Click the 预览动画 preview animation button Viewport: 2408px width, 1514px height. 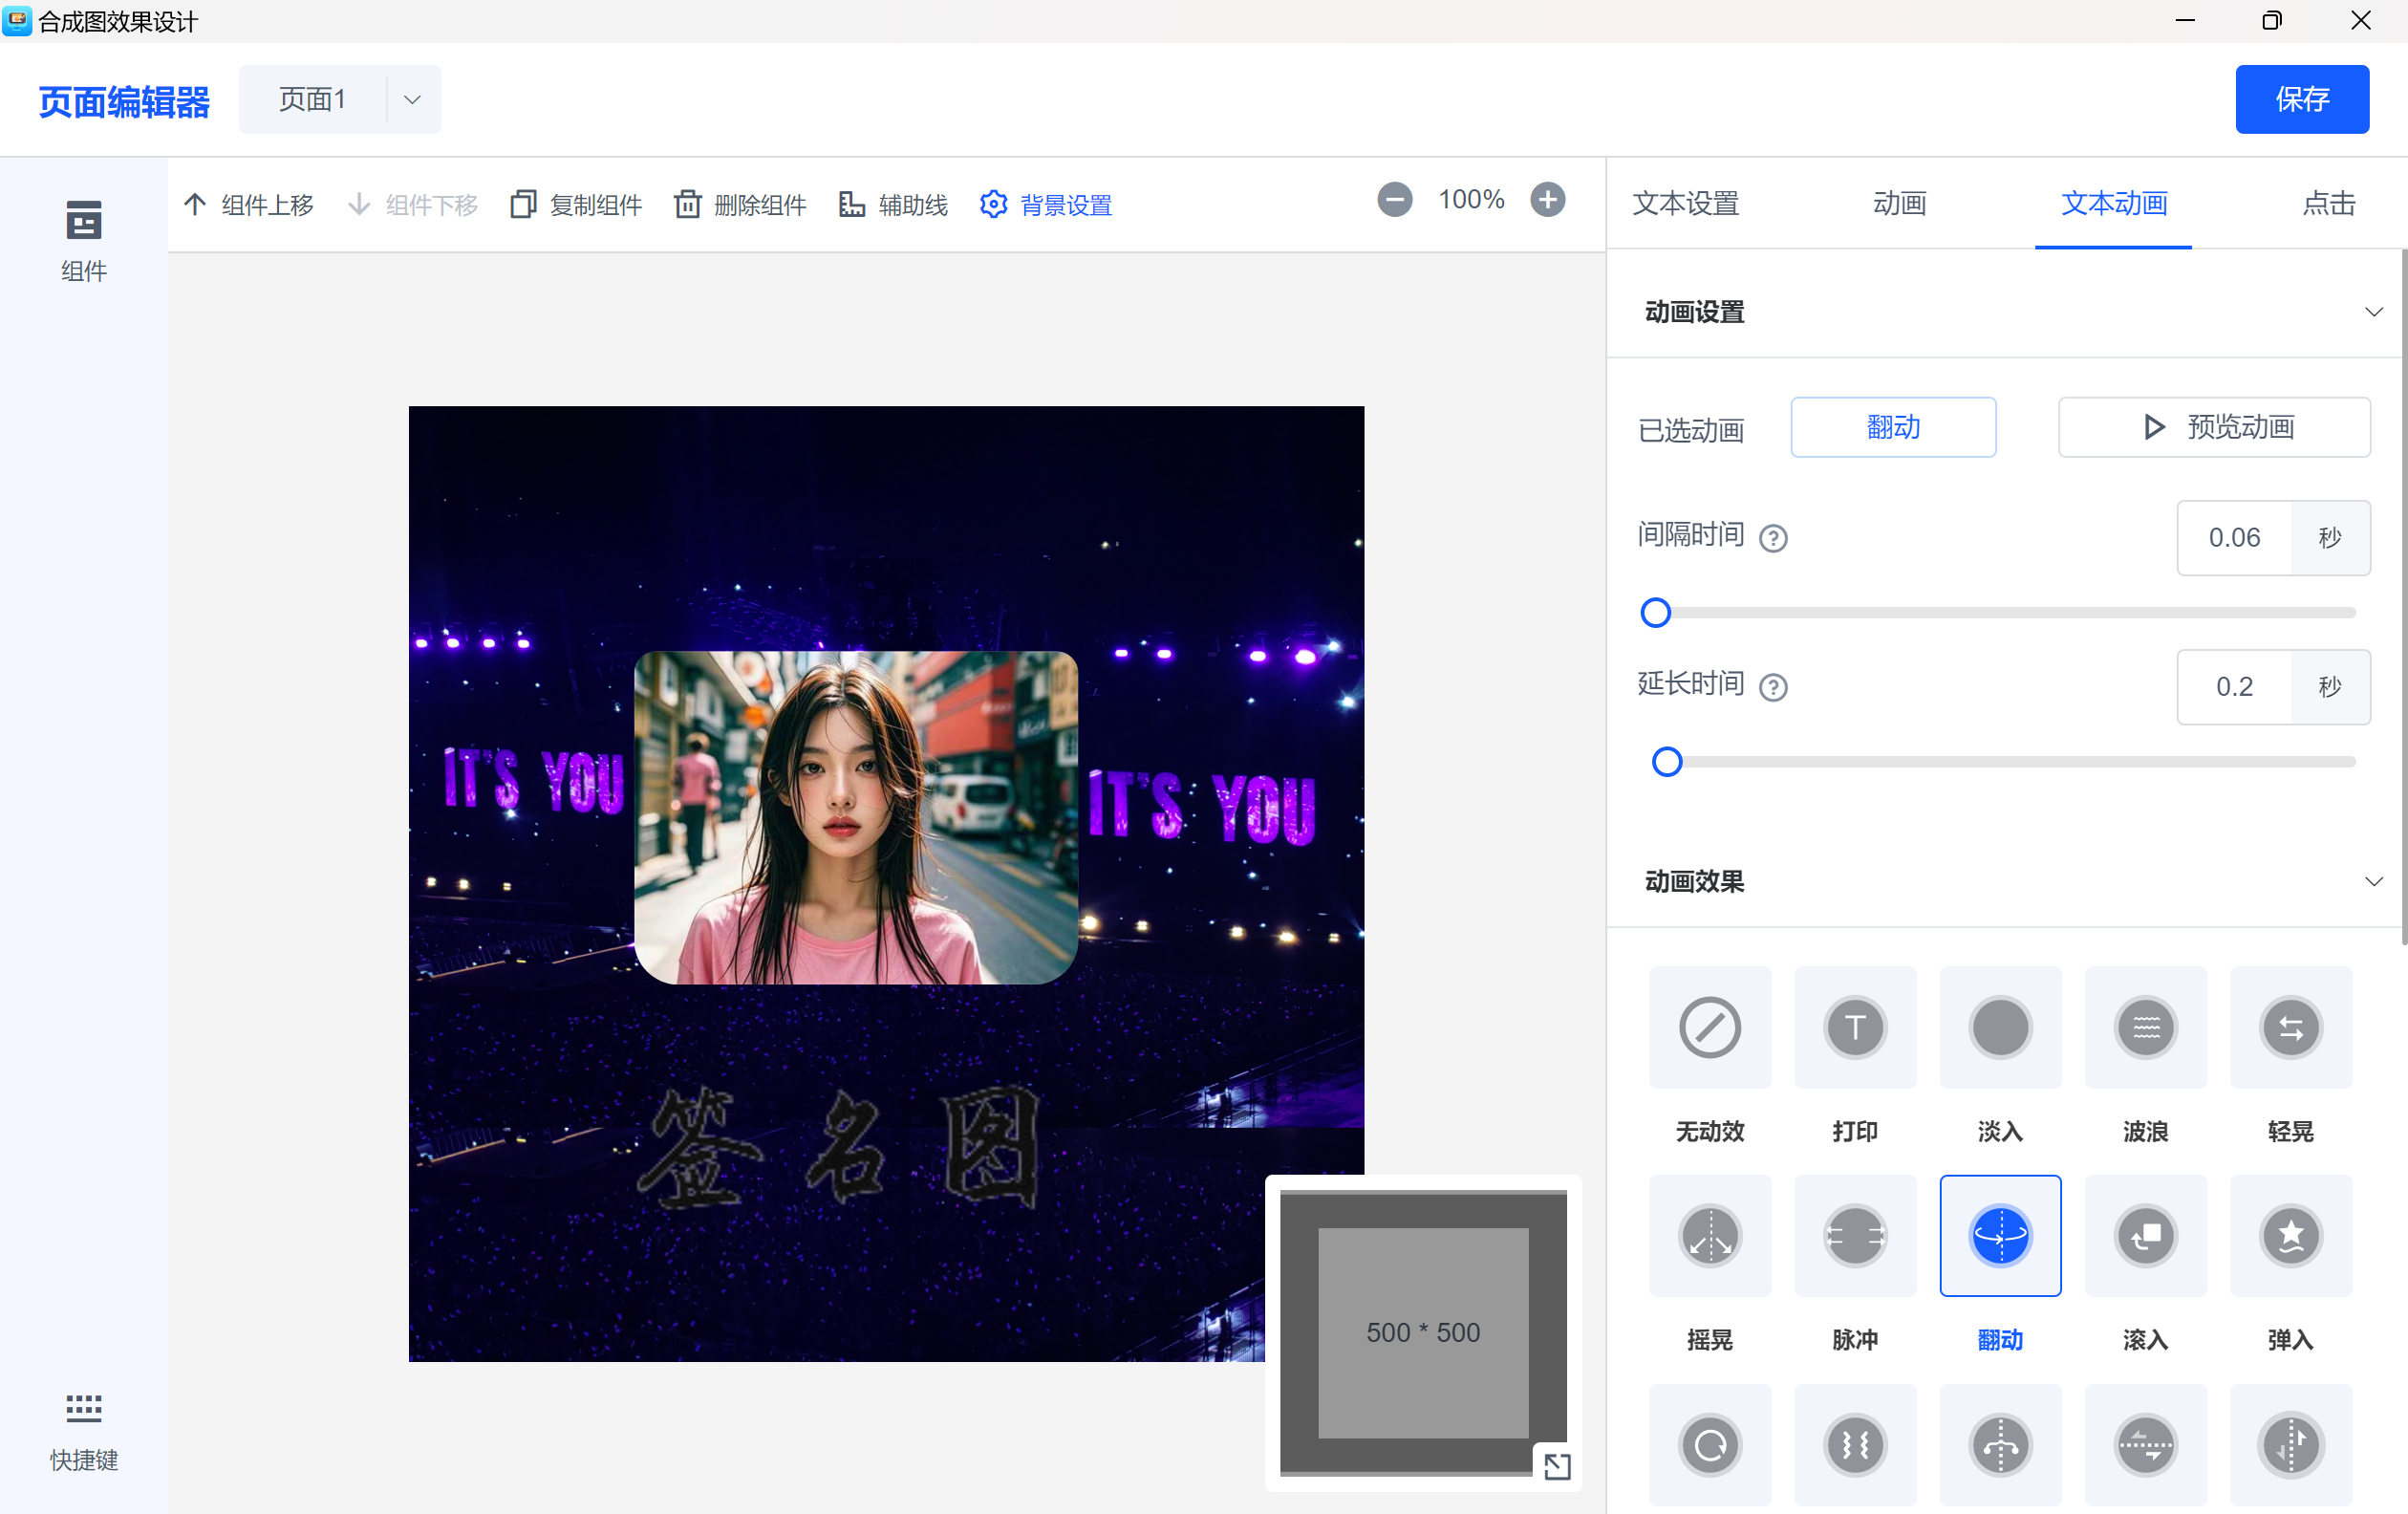click(x=2214, y=427)
